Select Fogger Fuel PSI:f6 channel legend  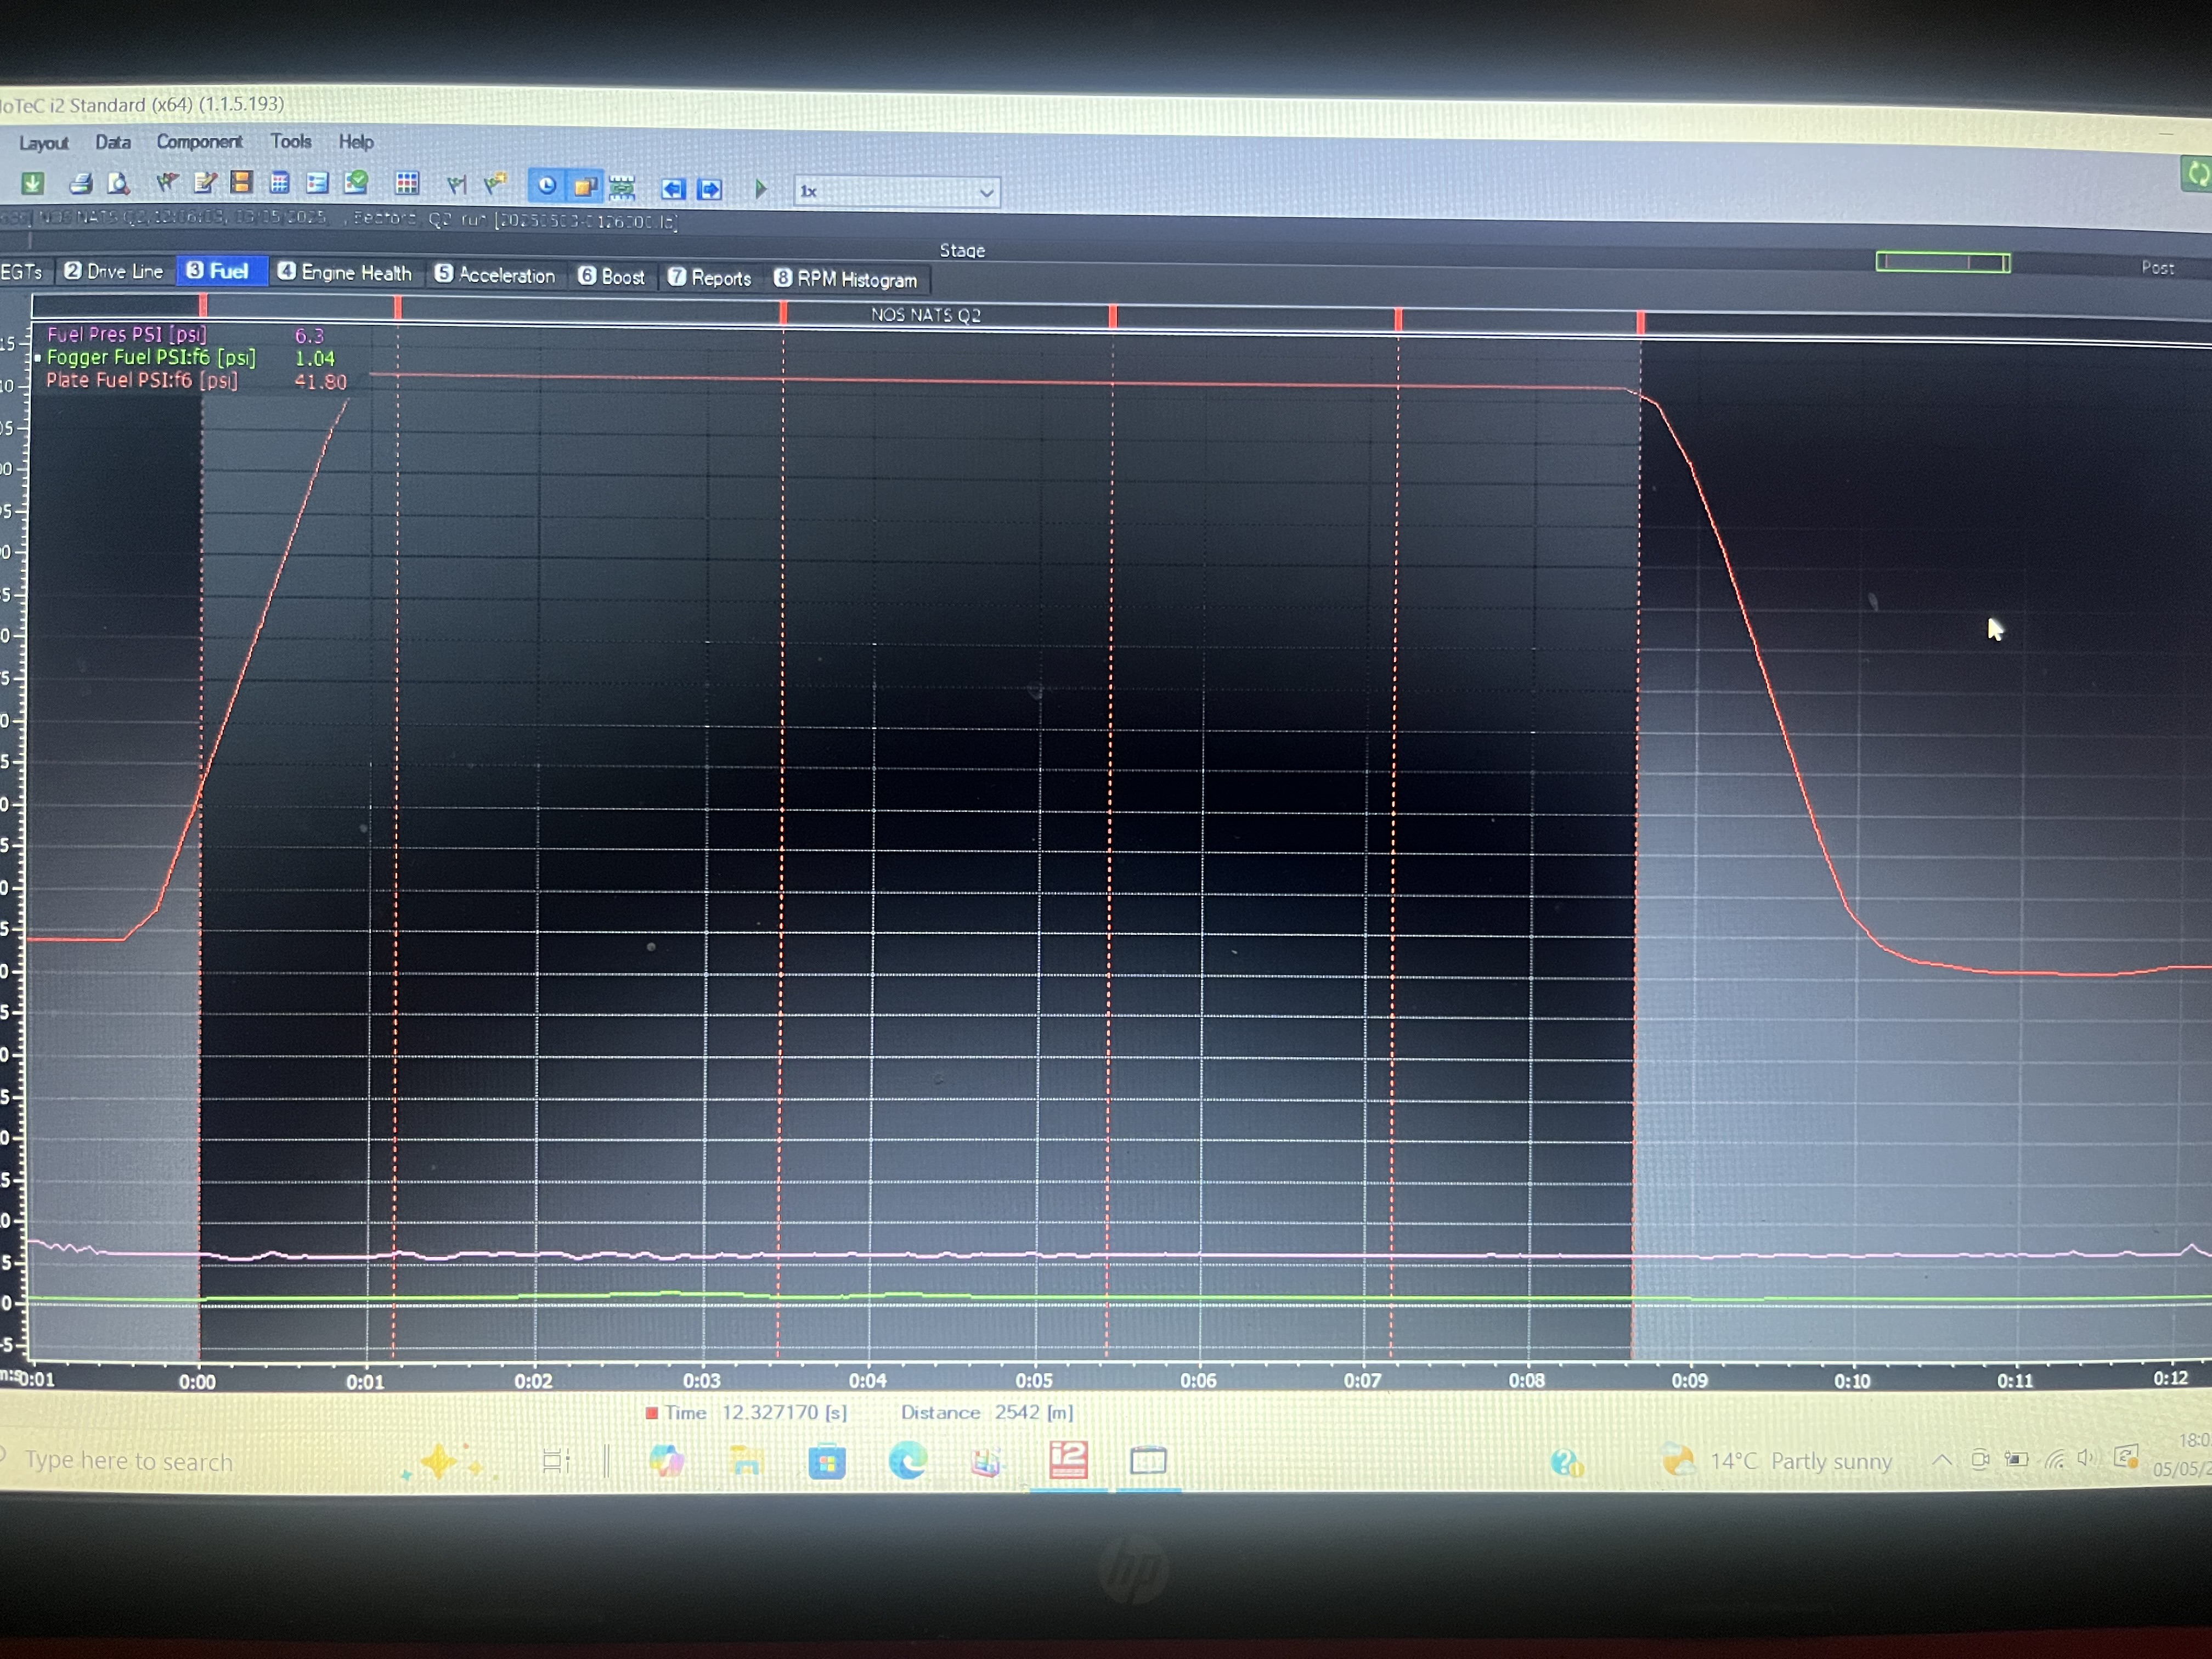(x=151, y=357)
